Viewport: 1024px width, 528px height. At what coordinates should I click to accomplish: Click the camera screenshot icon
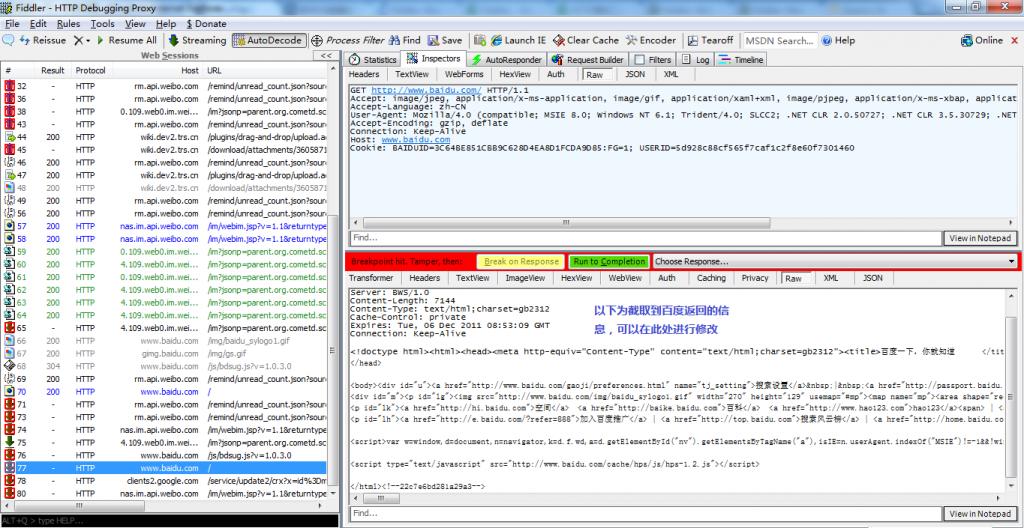coord(480,41)
